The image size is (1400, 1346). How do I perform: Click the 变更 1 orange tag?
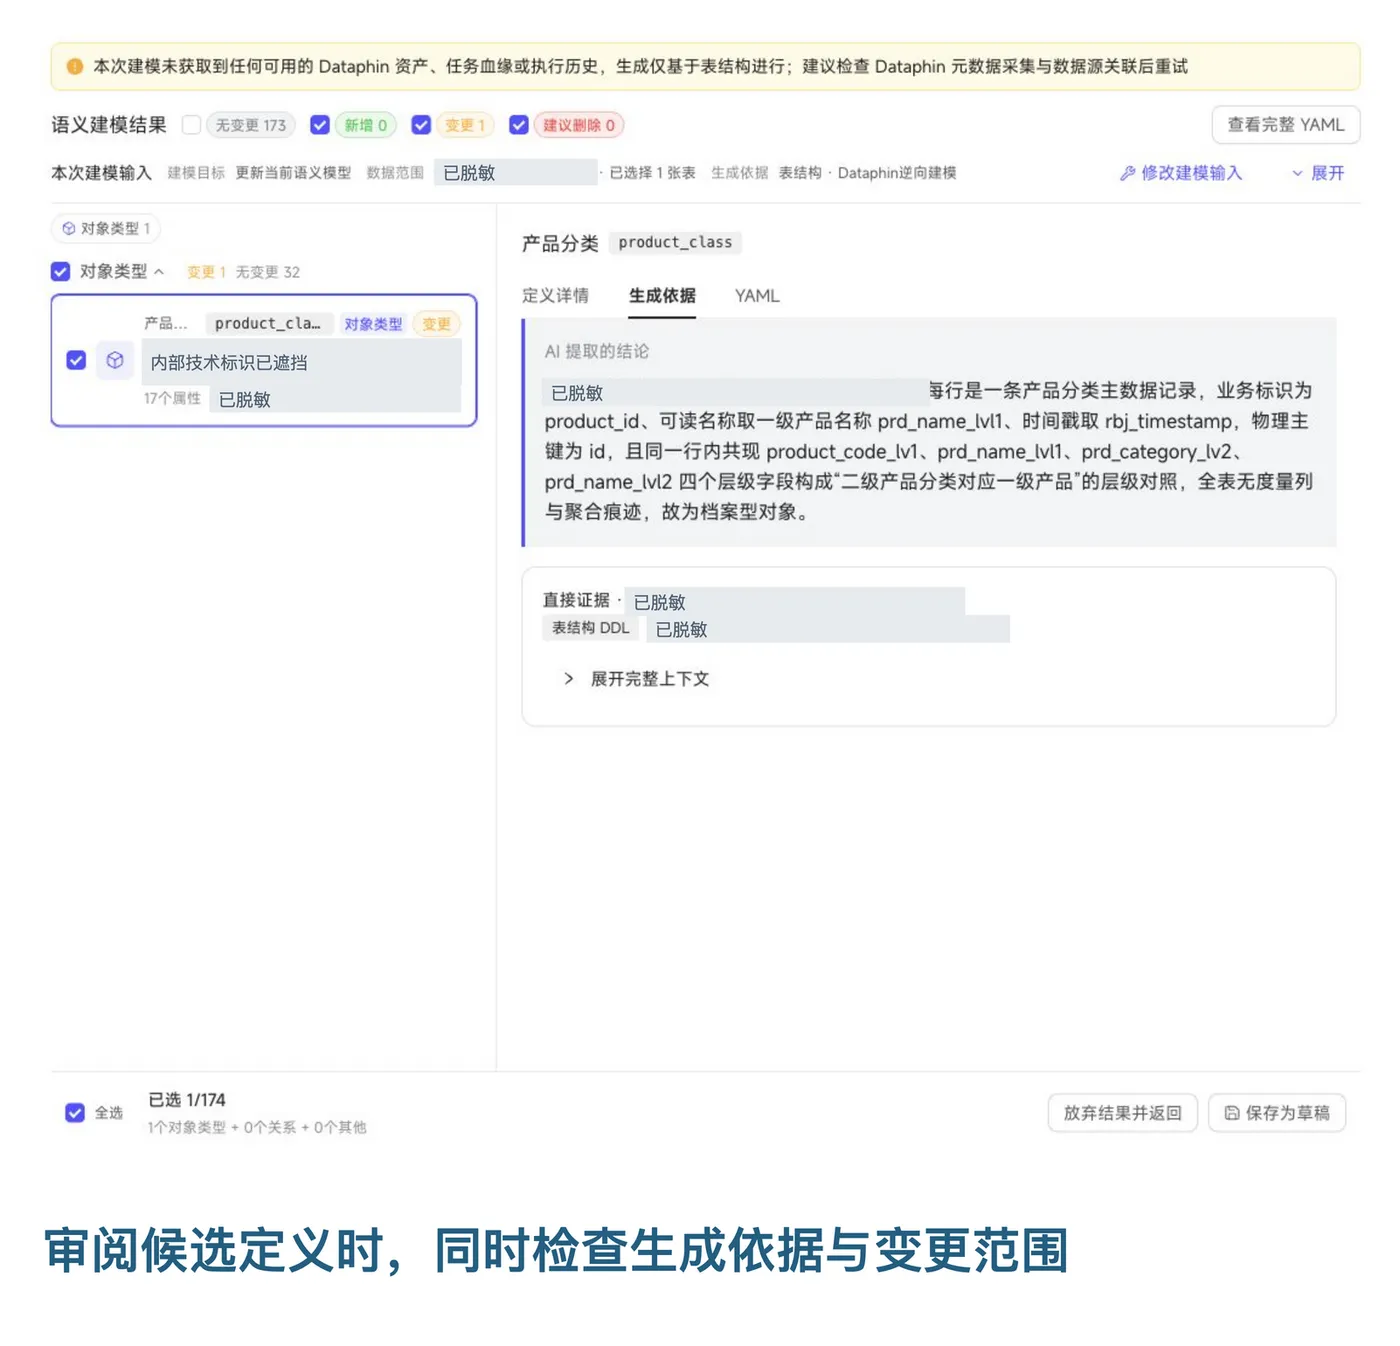(x=465, y=125)
